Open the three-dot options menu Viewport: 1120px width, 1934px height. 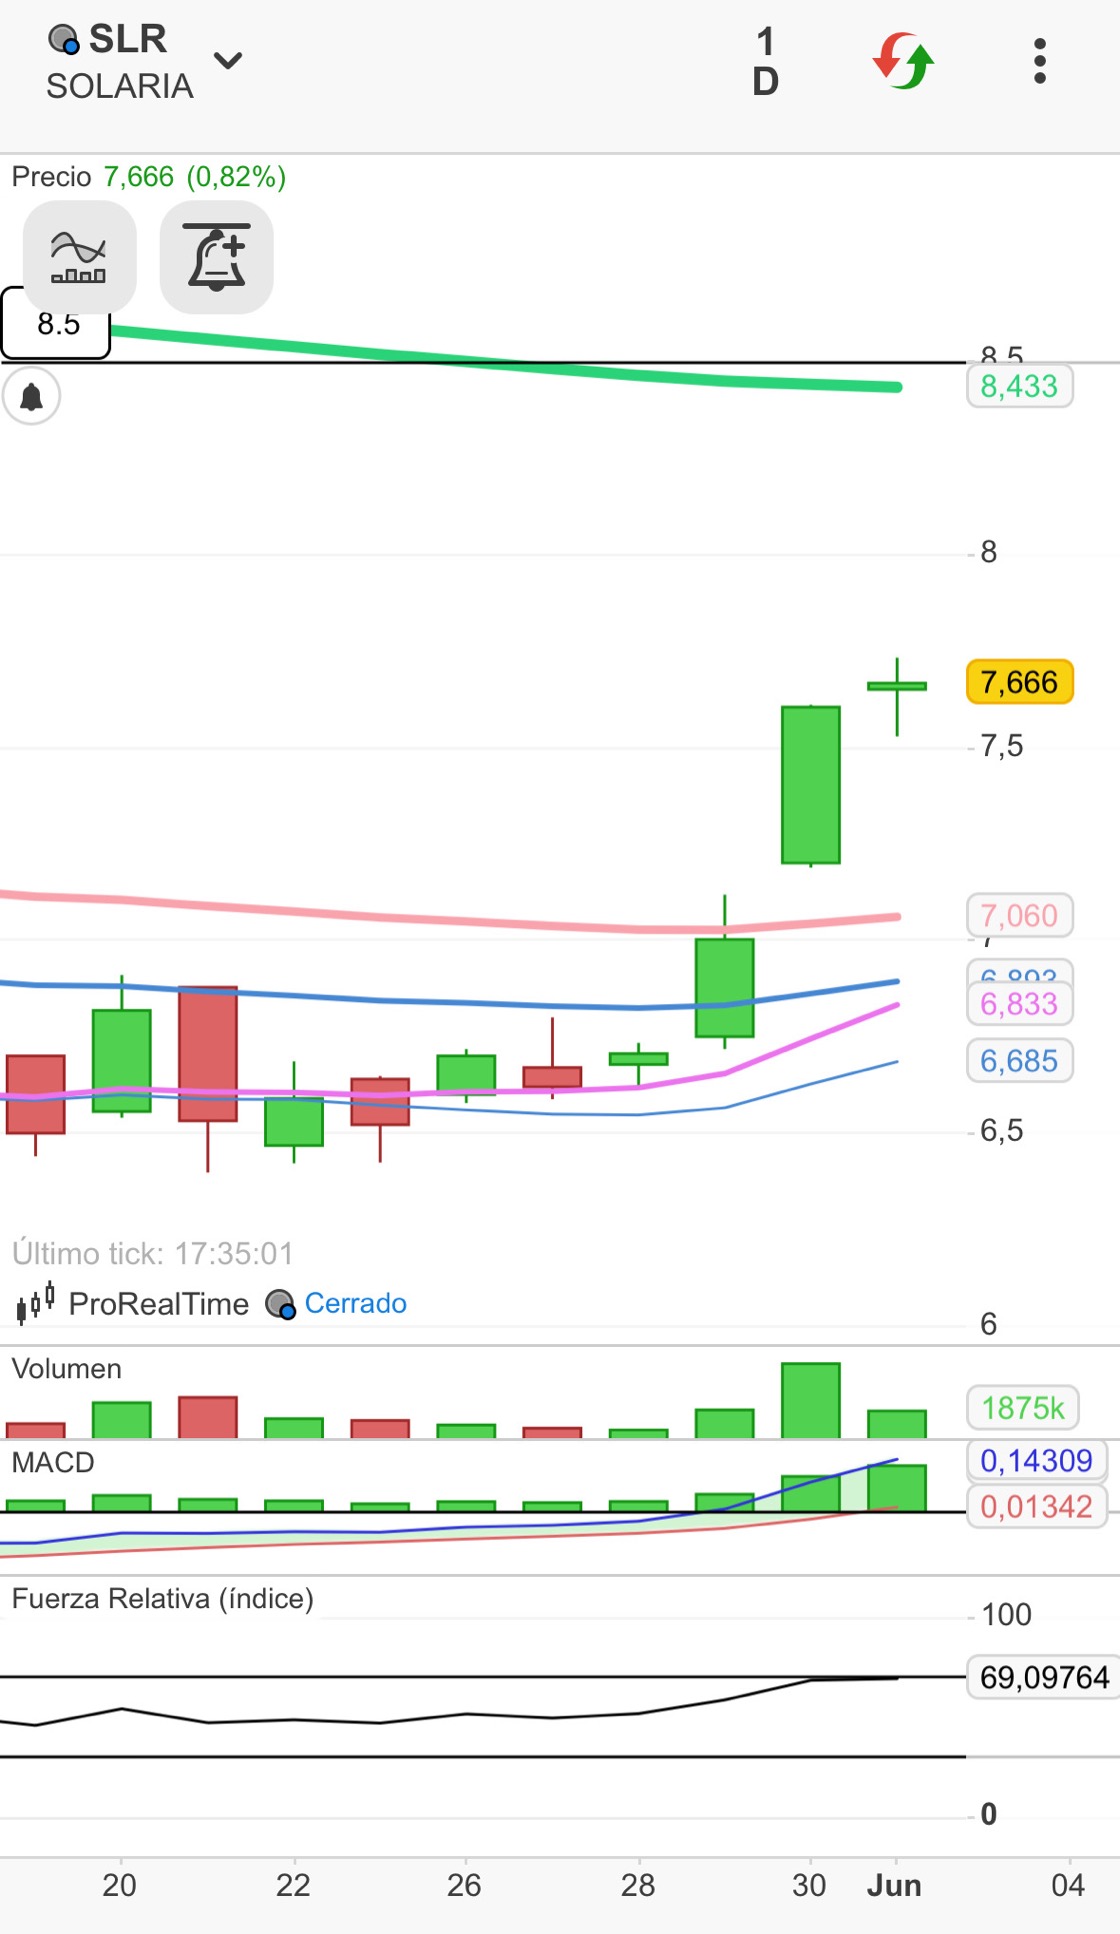point(1040,61)
